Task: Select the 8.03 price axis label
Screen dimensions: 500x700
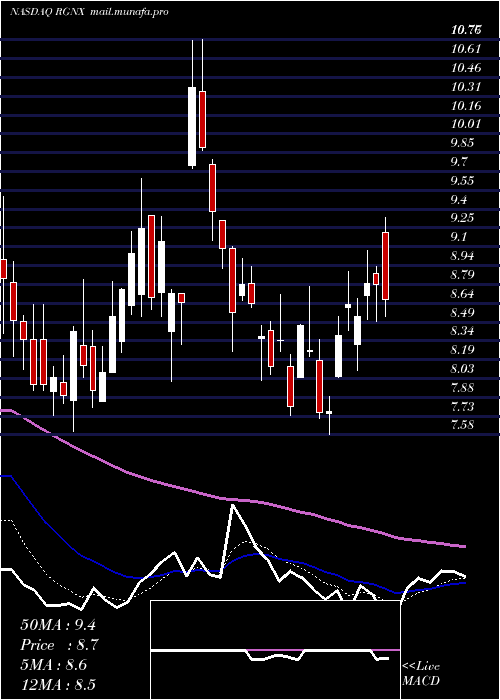Action: coord(462,368)
